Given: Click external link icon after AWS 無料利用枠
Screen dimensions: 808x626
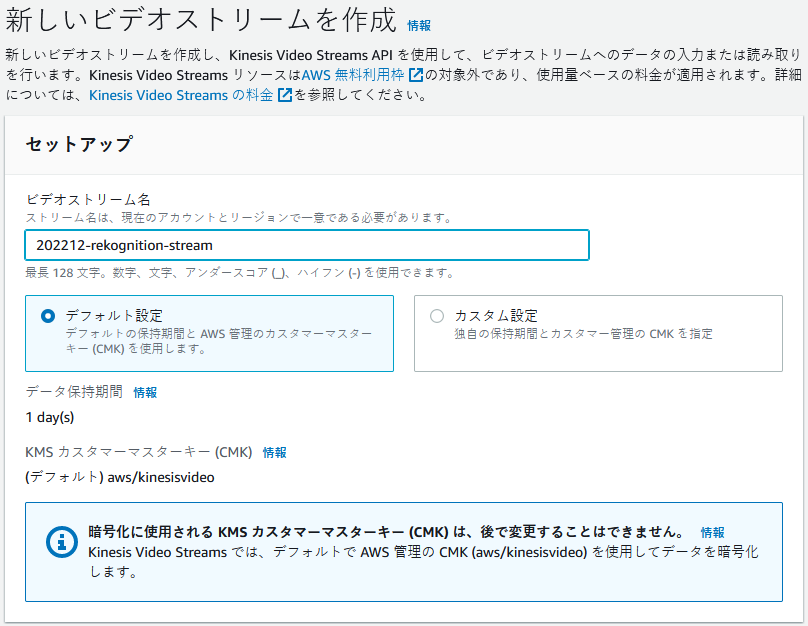Looking at the screenshot, I should click(415, 75).
